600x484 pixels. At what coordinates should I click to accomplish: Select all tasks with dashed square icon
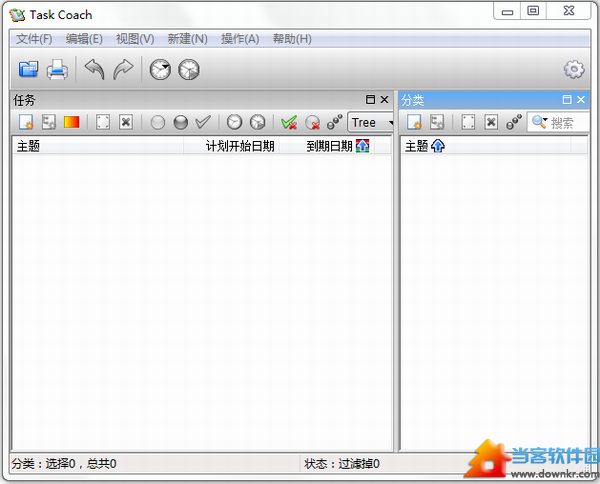coord(103,122)
